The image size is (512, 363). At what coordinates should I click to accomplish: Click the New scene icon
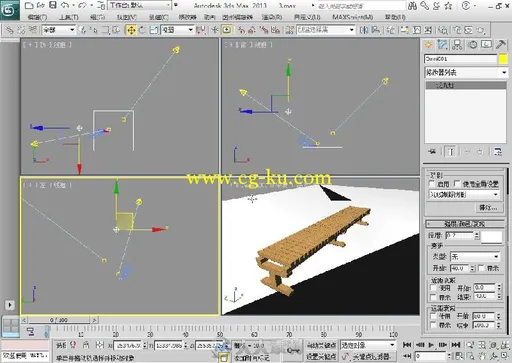point(29,5)
